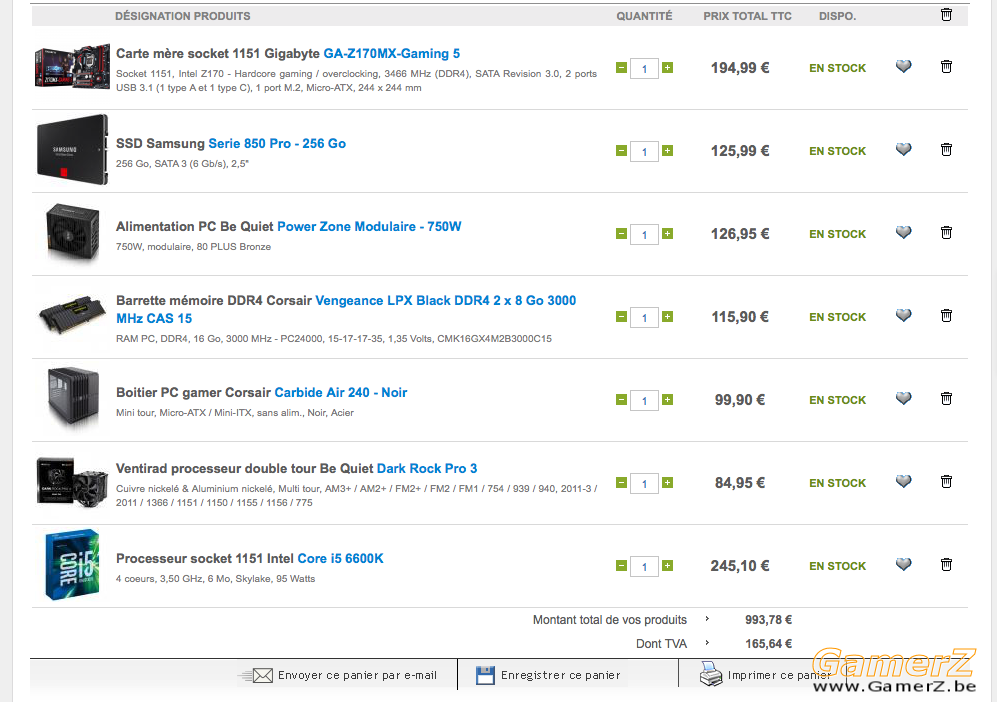Click the PRIX TOTAL TTC column header
Viewport: 997px width, 702px height.
pyautogui.click(x=748, y=16)
